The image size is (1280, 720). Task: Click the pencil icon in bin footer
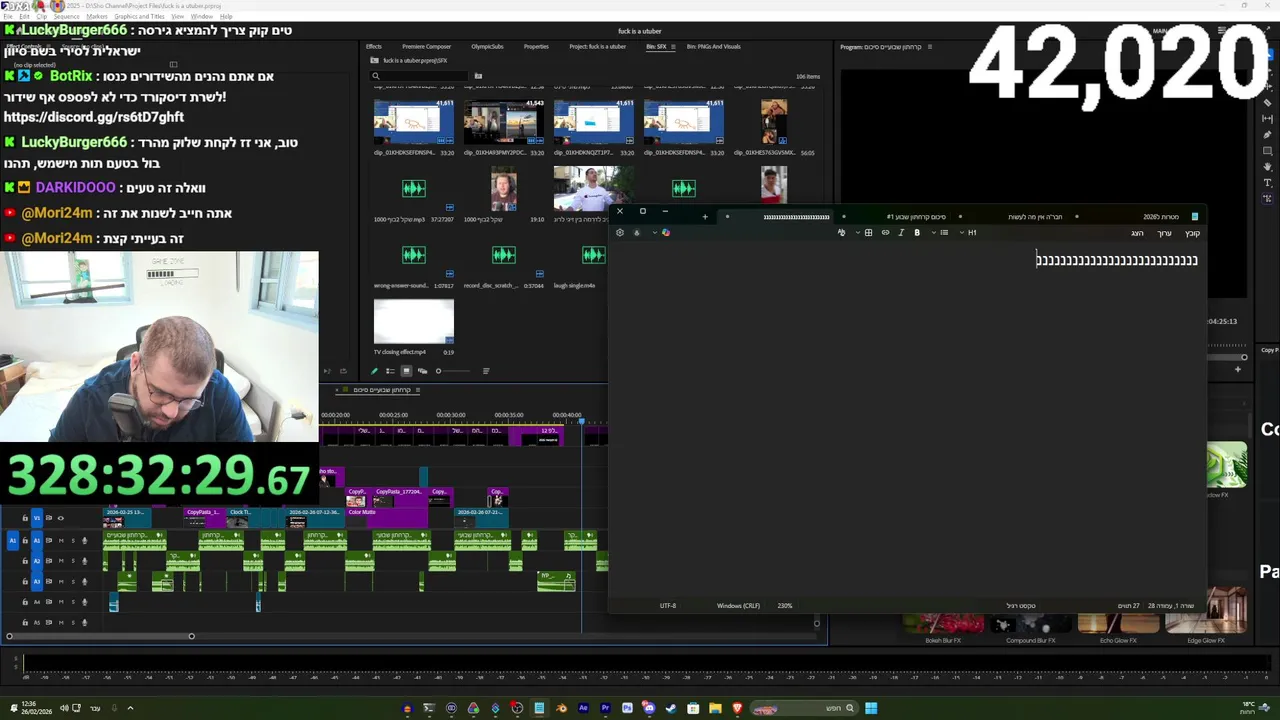pyautogui.click(x=374, y=371)
